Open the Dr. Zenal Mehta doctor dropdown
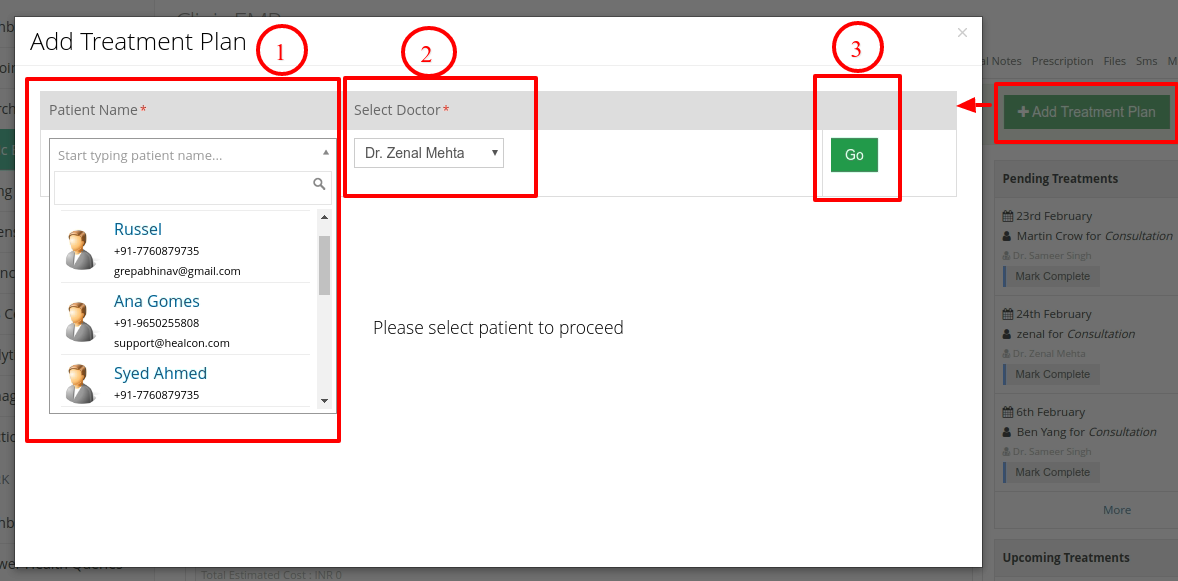 coord(429,153)
